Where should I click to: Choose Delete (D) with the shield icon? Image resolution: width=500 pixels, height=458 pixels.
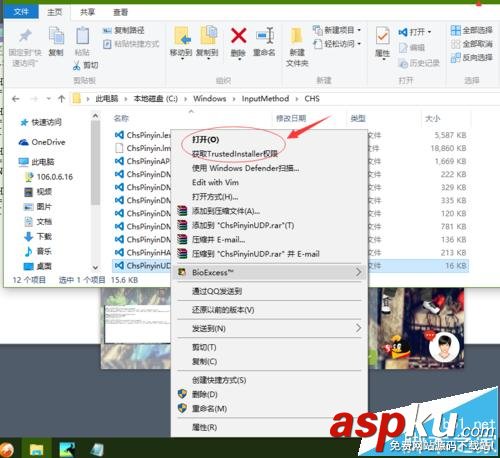(x=205, y=394)
